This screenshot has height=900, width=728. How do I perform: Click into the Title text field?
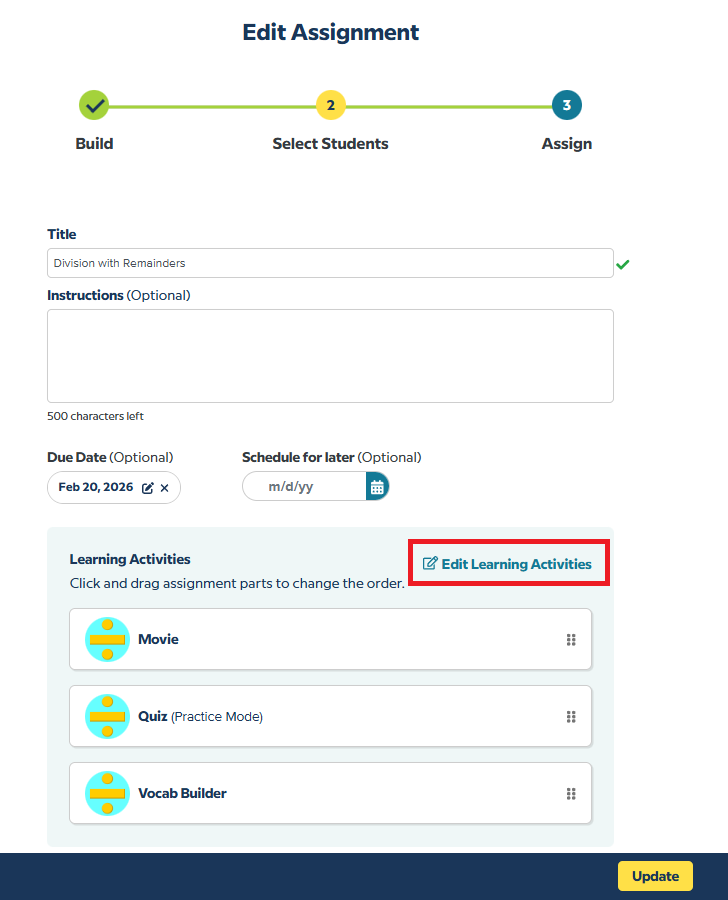click(330, 263)
